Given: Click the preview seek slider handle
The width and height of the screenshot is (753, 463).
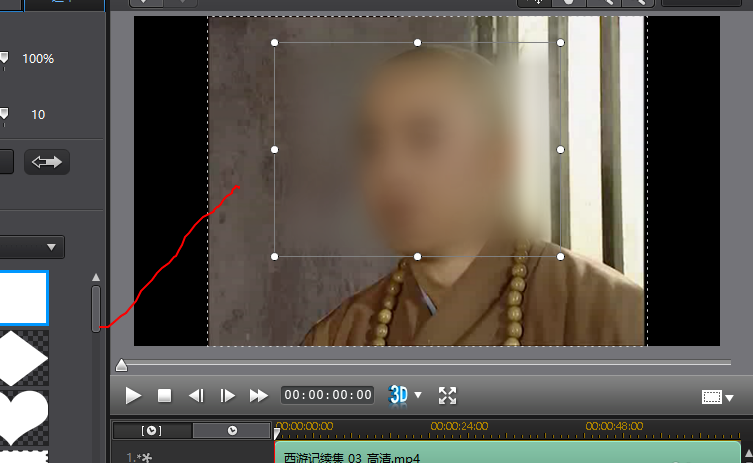Looking at the screenshot, I should [121, 366].
